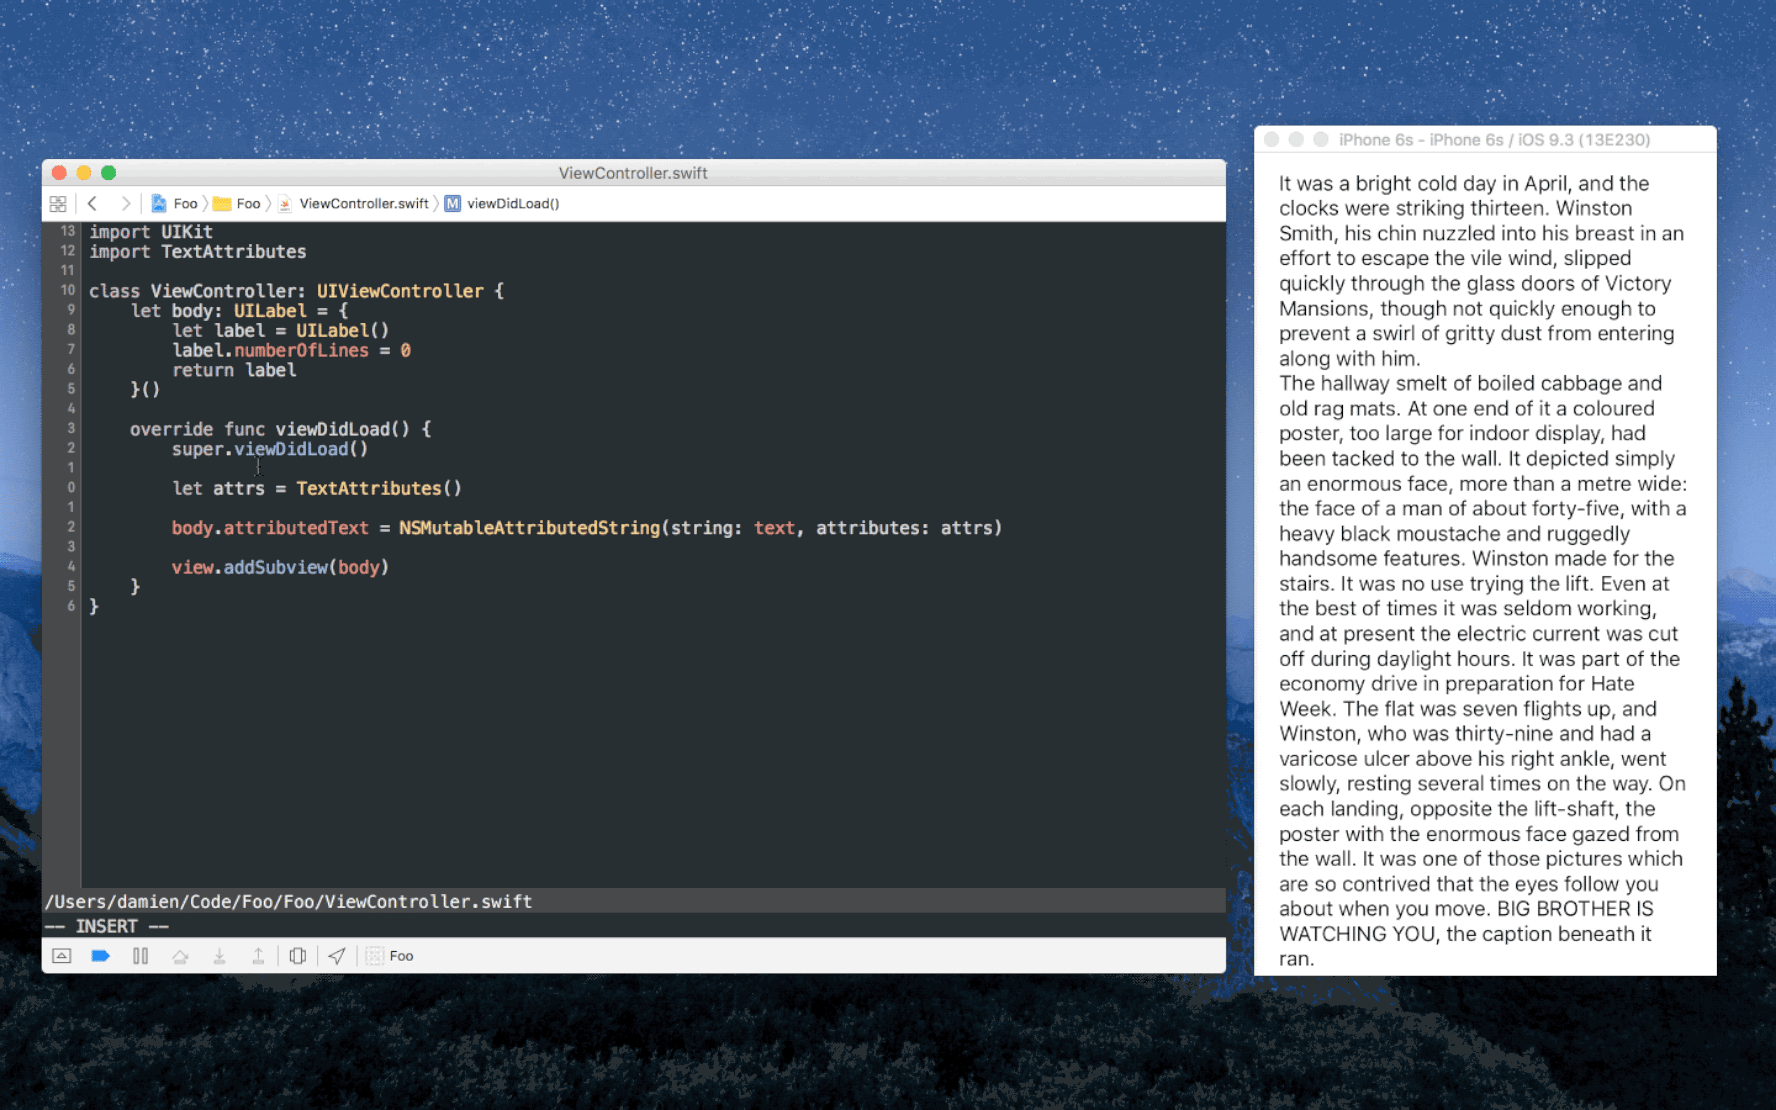The width and height of the screenshot is (1776, 1110).
Task: Select the Foo process in debug bar
Action: 390,956
